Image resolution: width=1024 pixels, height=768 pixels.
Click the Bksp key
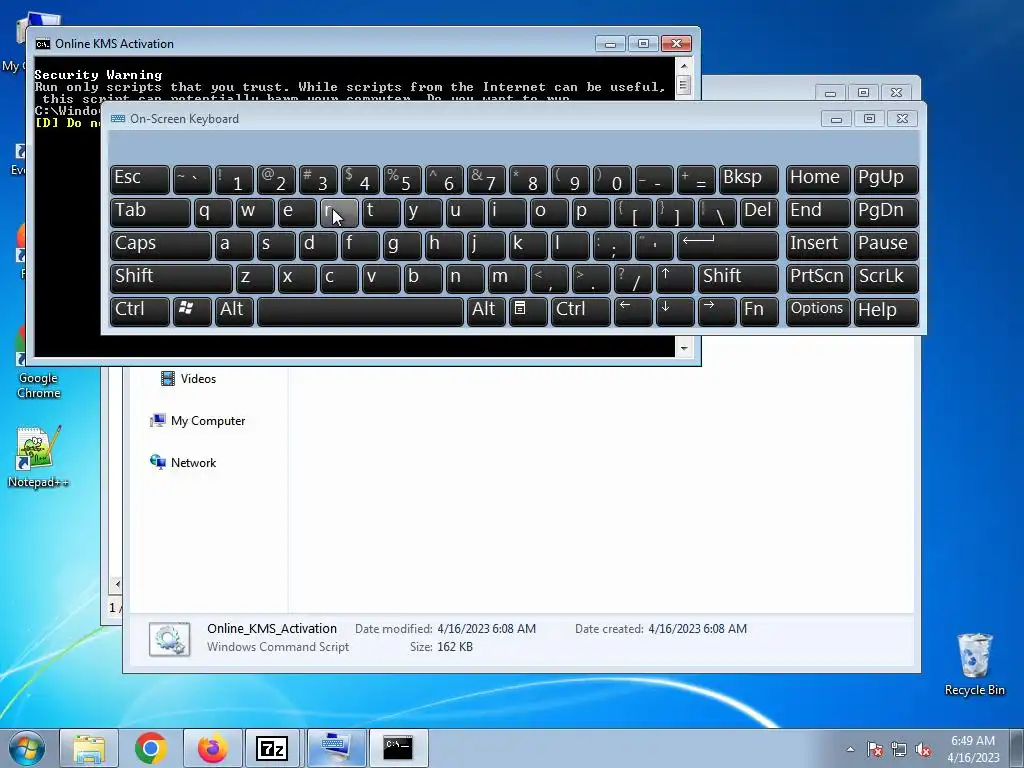748,179
